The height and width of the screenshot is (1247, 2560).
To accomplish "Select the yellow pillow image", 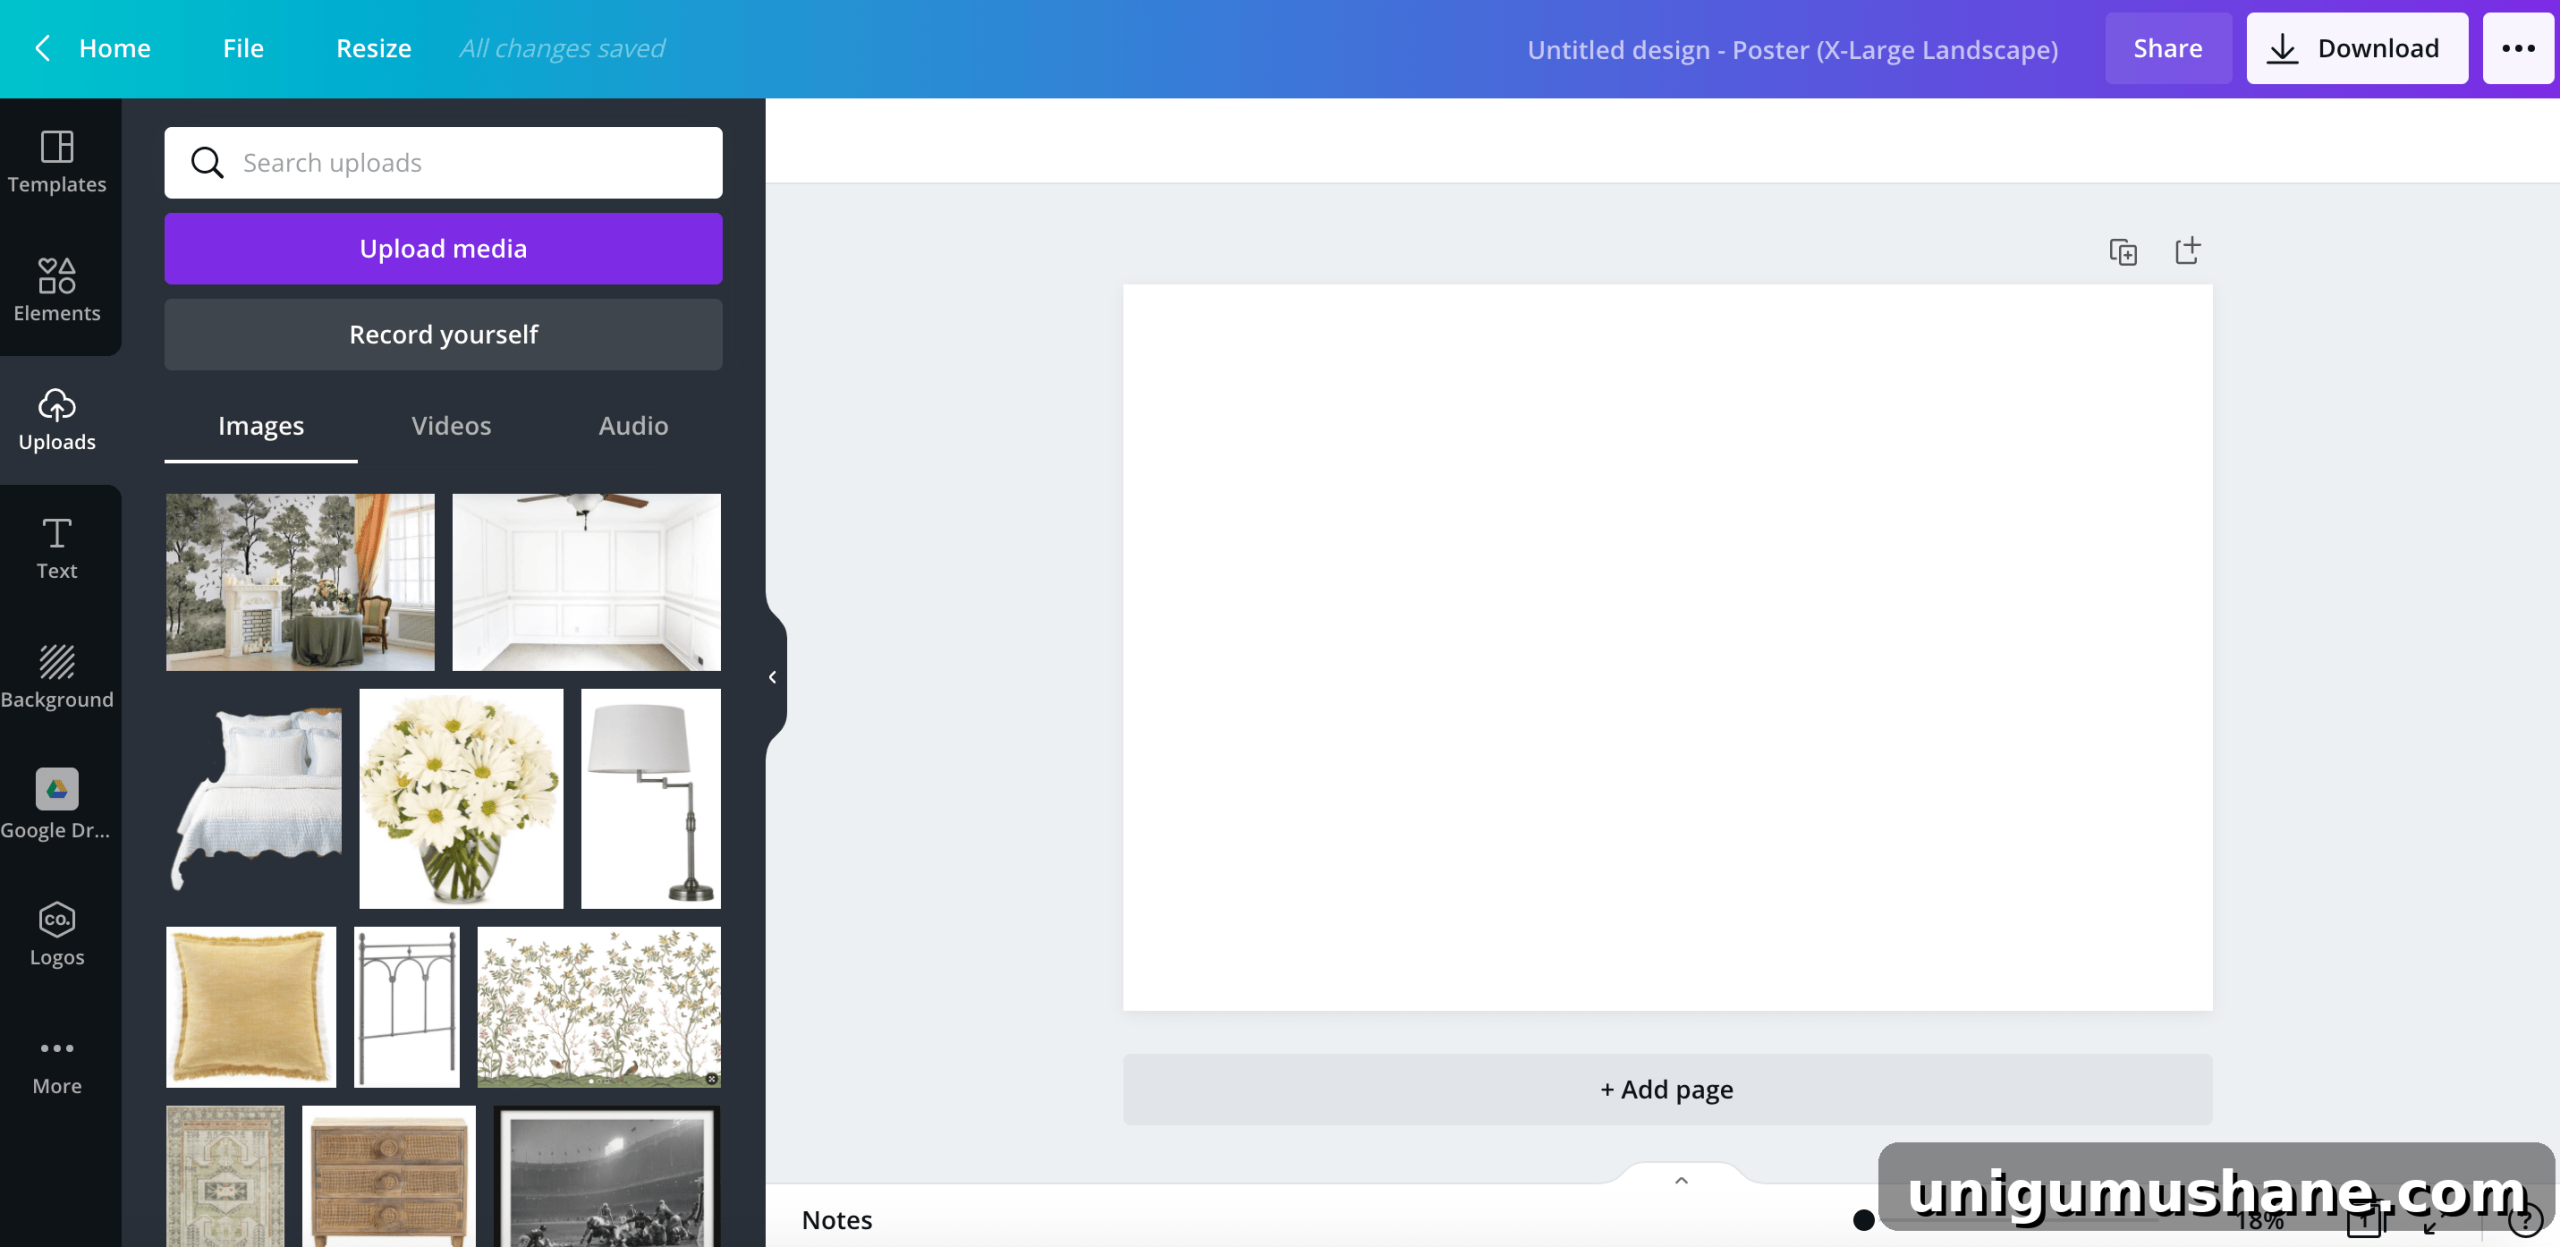I will point(251,1006).
